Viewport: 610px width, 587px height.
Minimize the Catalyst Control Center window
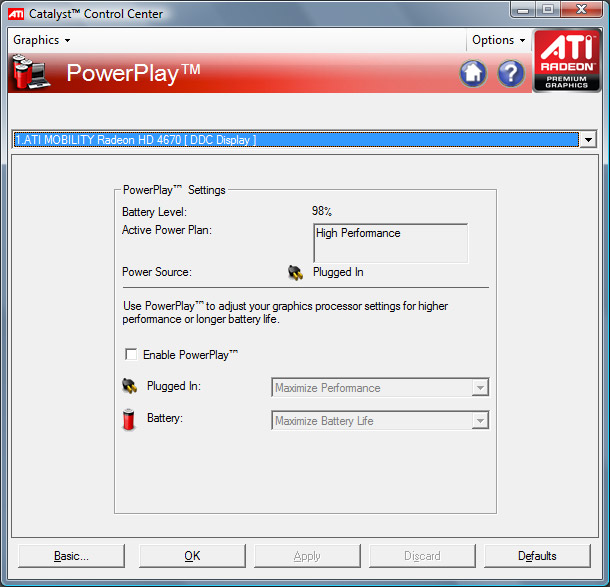(x=523, y=10)
